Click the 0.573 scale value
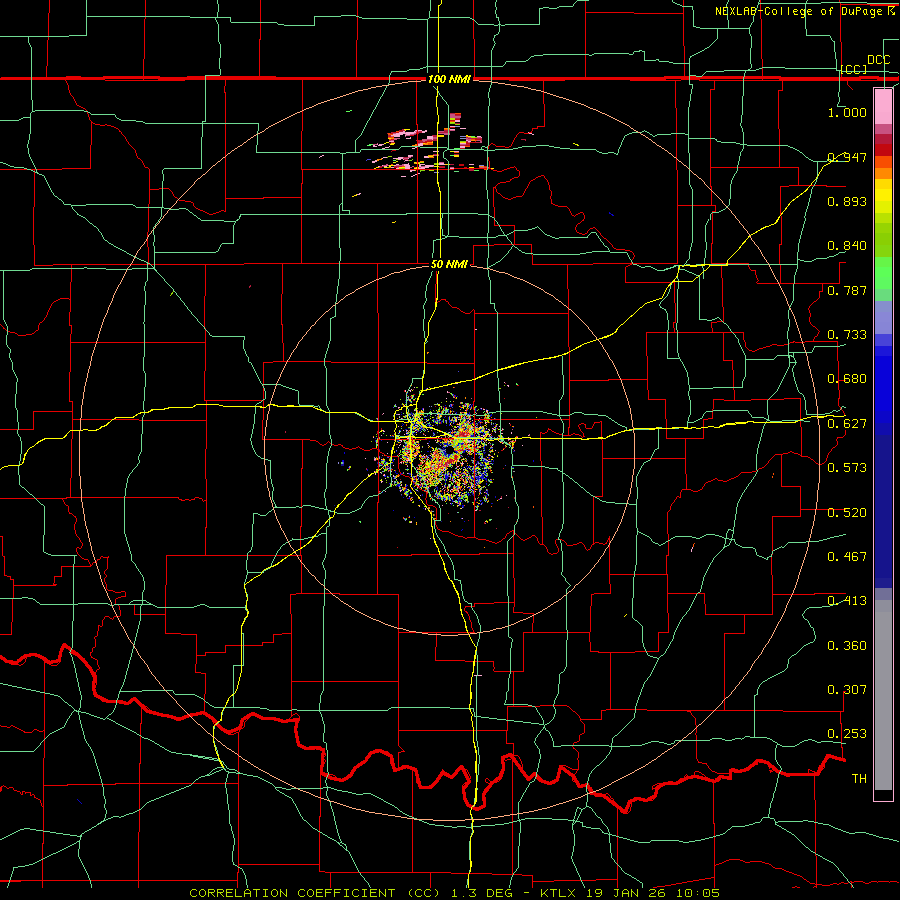The image size is (900, 900). pos(847,468)
